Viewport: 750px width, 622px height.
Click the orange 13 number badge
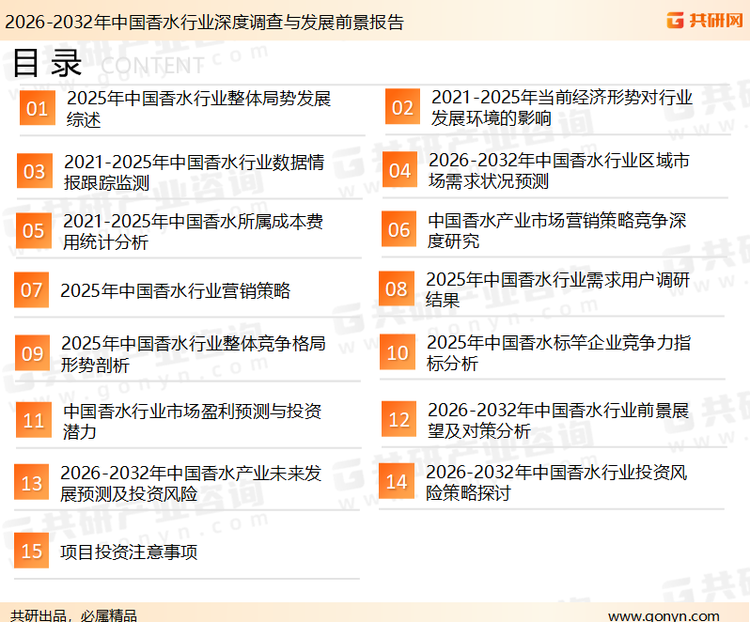tap(32, 482)
